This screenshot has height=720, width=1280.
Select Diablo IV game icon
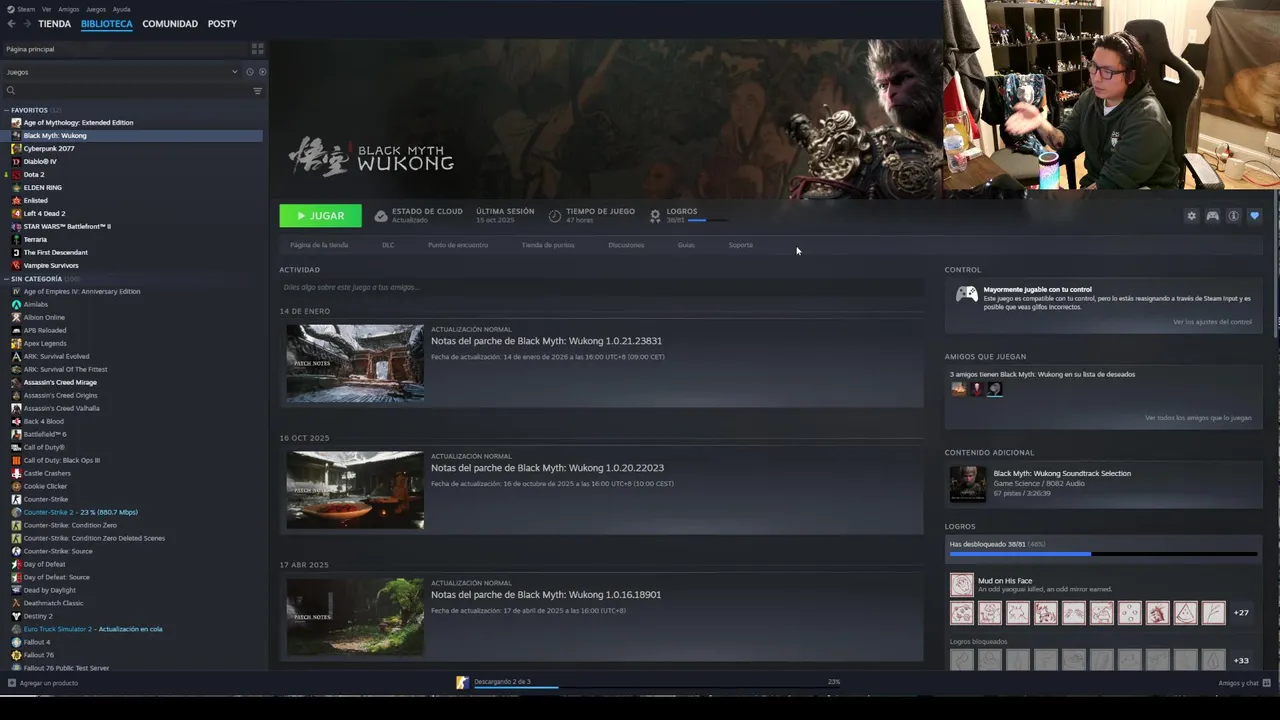(16, 162)
